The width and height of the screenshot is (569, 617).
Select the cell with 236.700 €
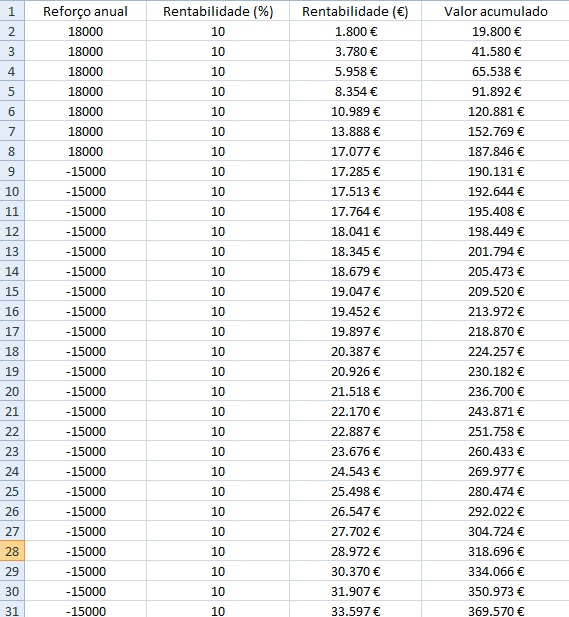495,391
